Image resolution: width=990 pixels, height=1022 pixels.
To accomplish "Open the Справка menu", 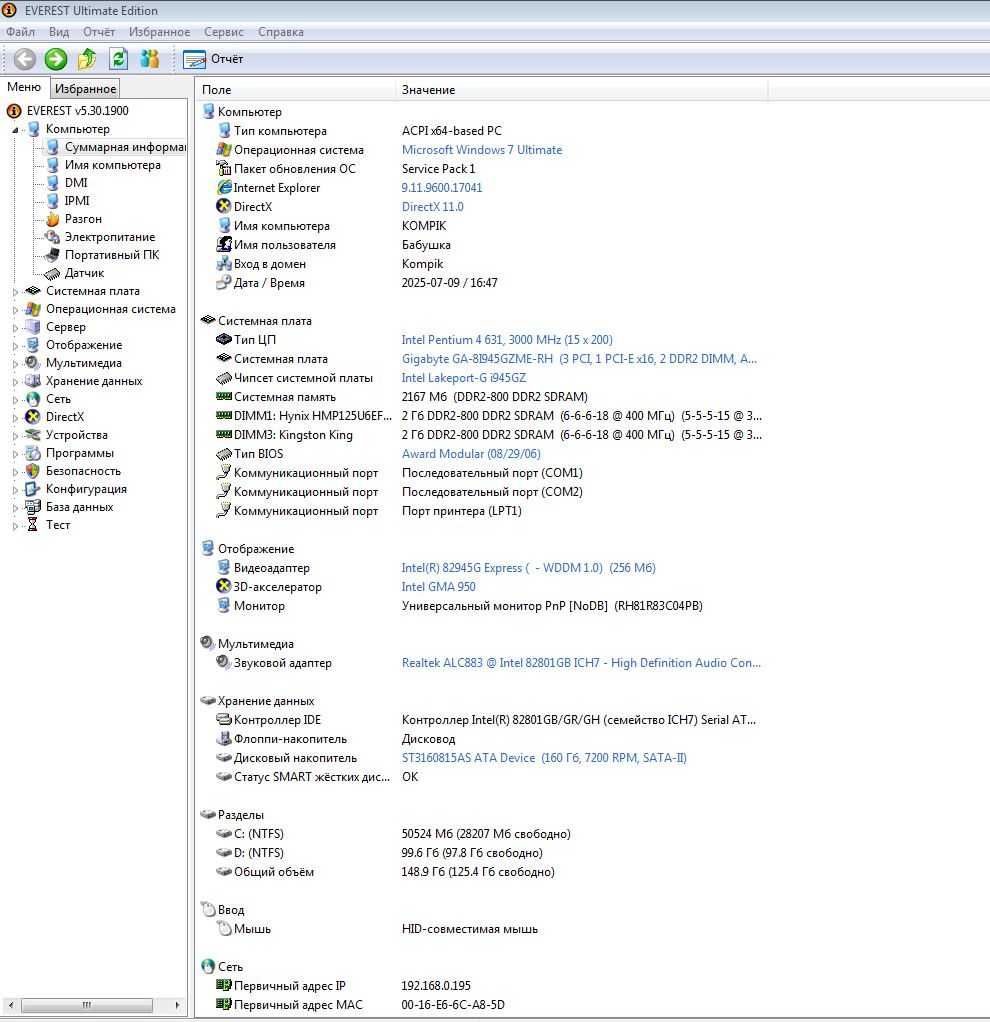I will click(280, 32).
